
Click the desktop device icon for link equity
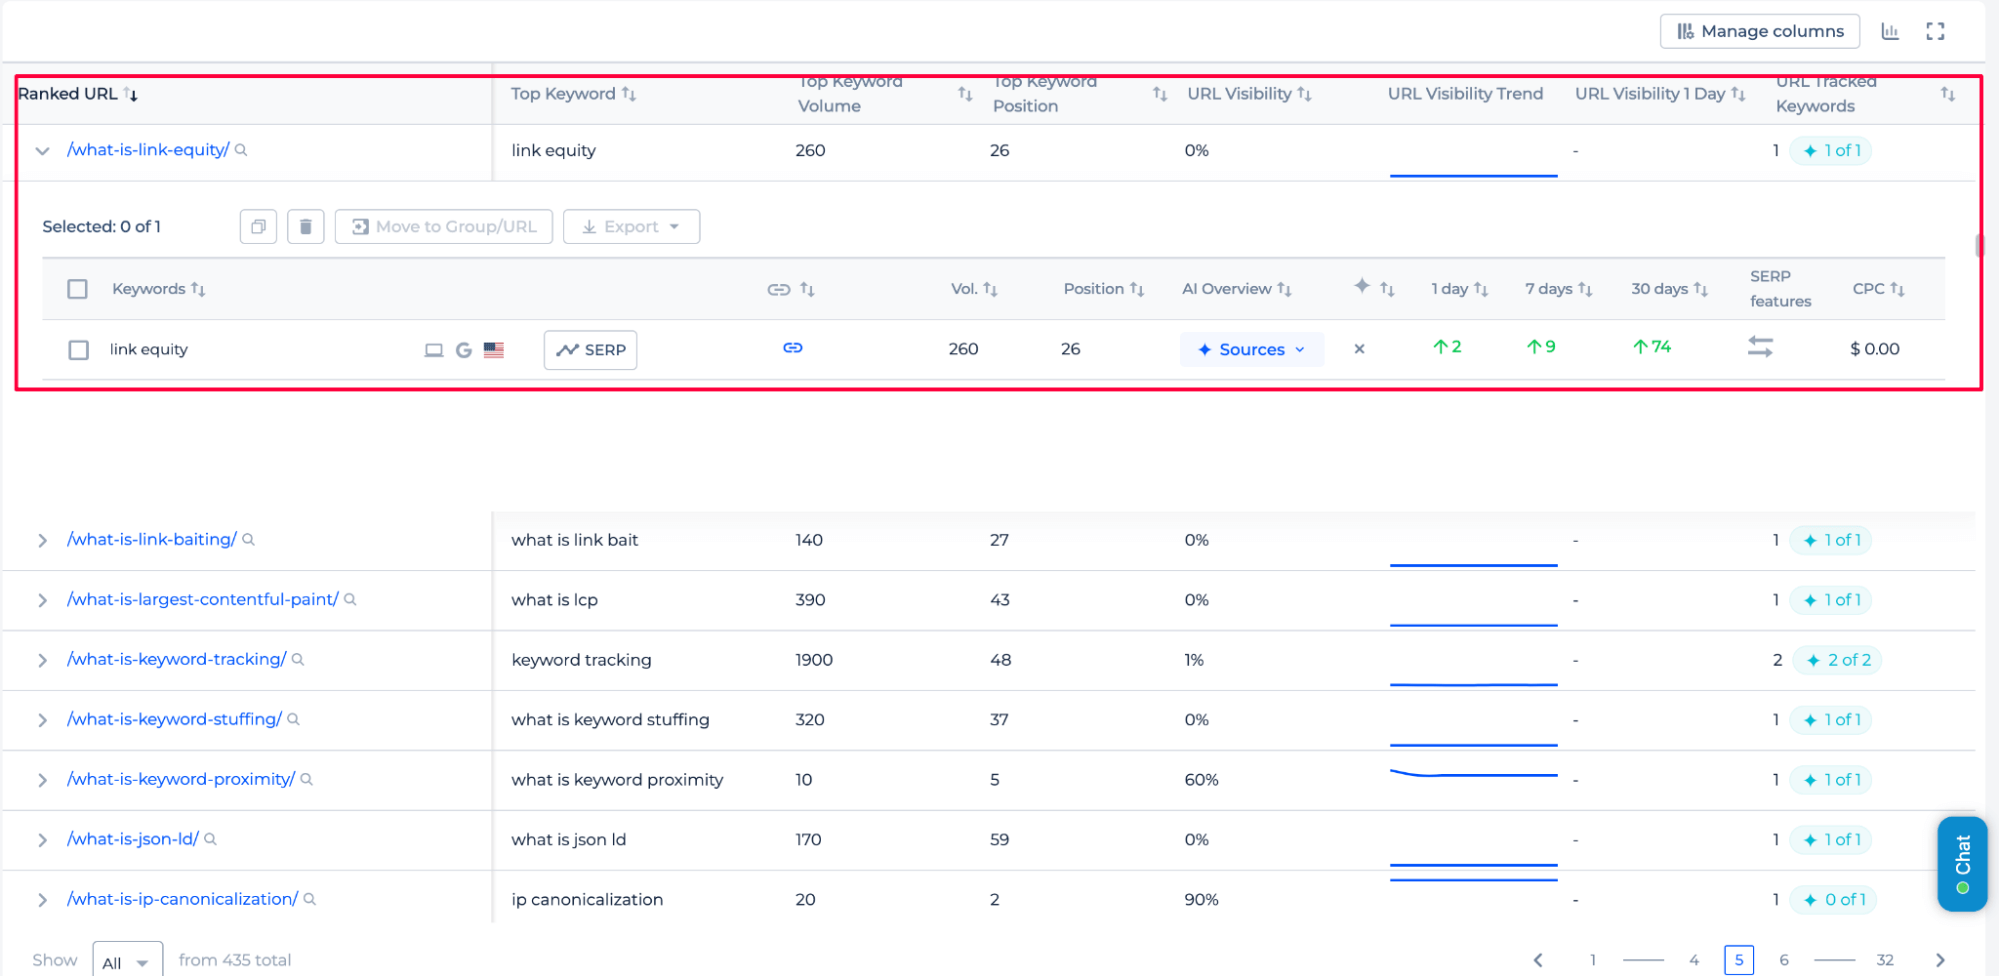tap(433, 350)
